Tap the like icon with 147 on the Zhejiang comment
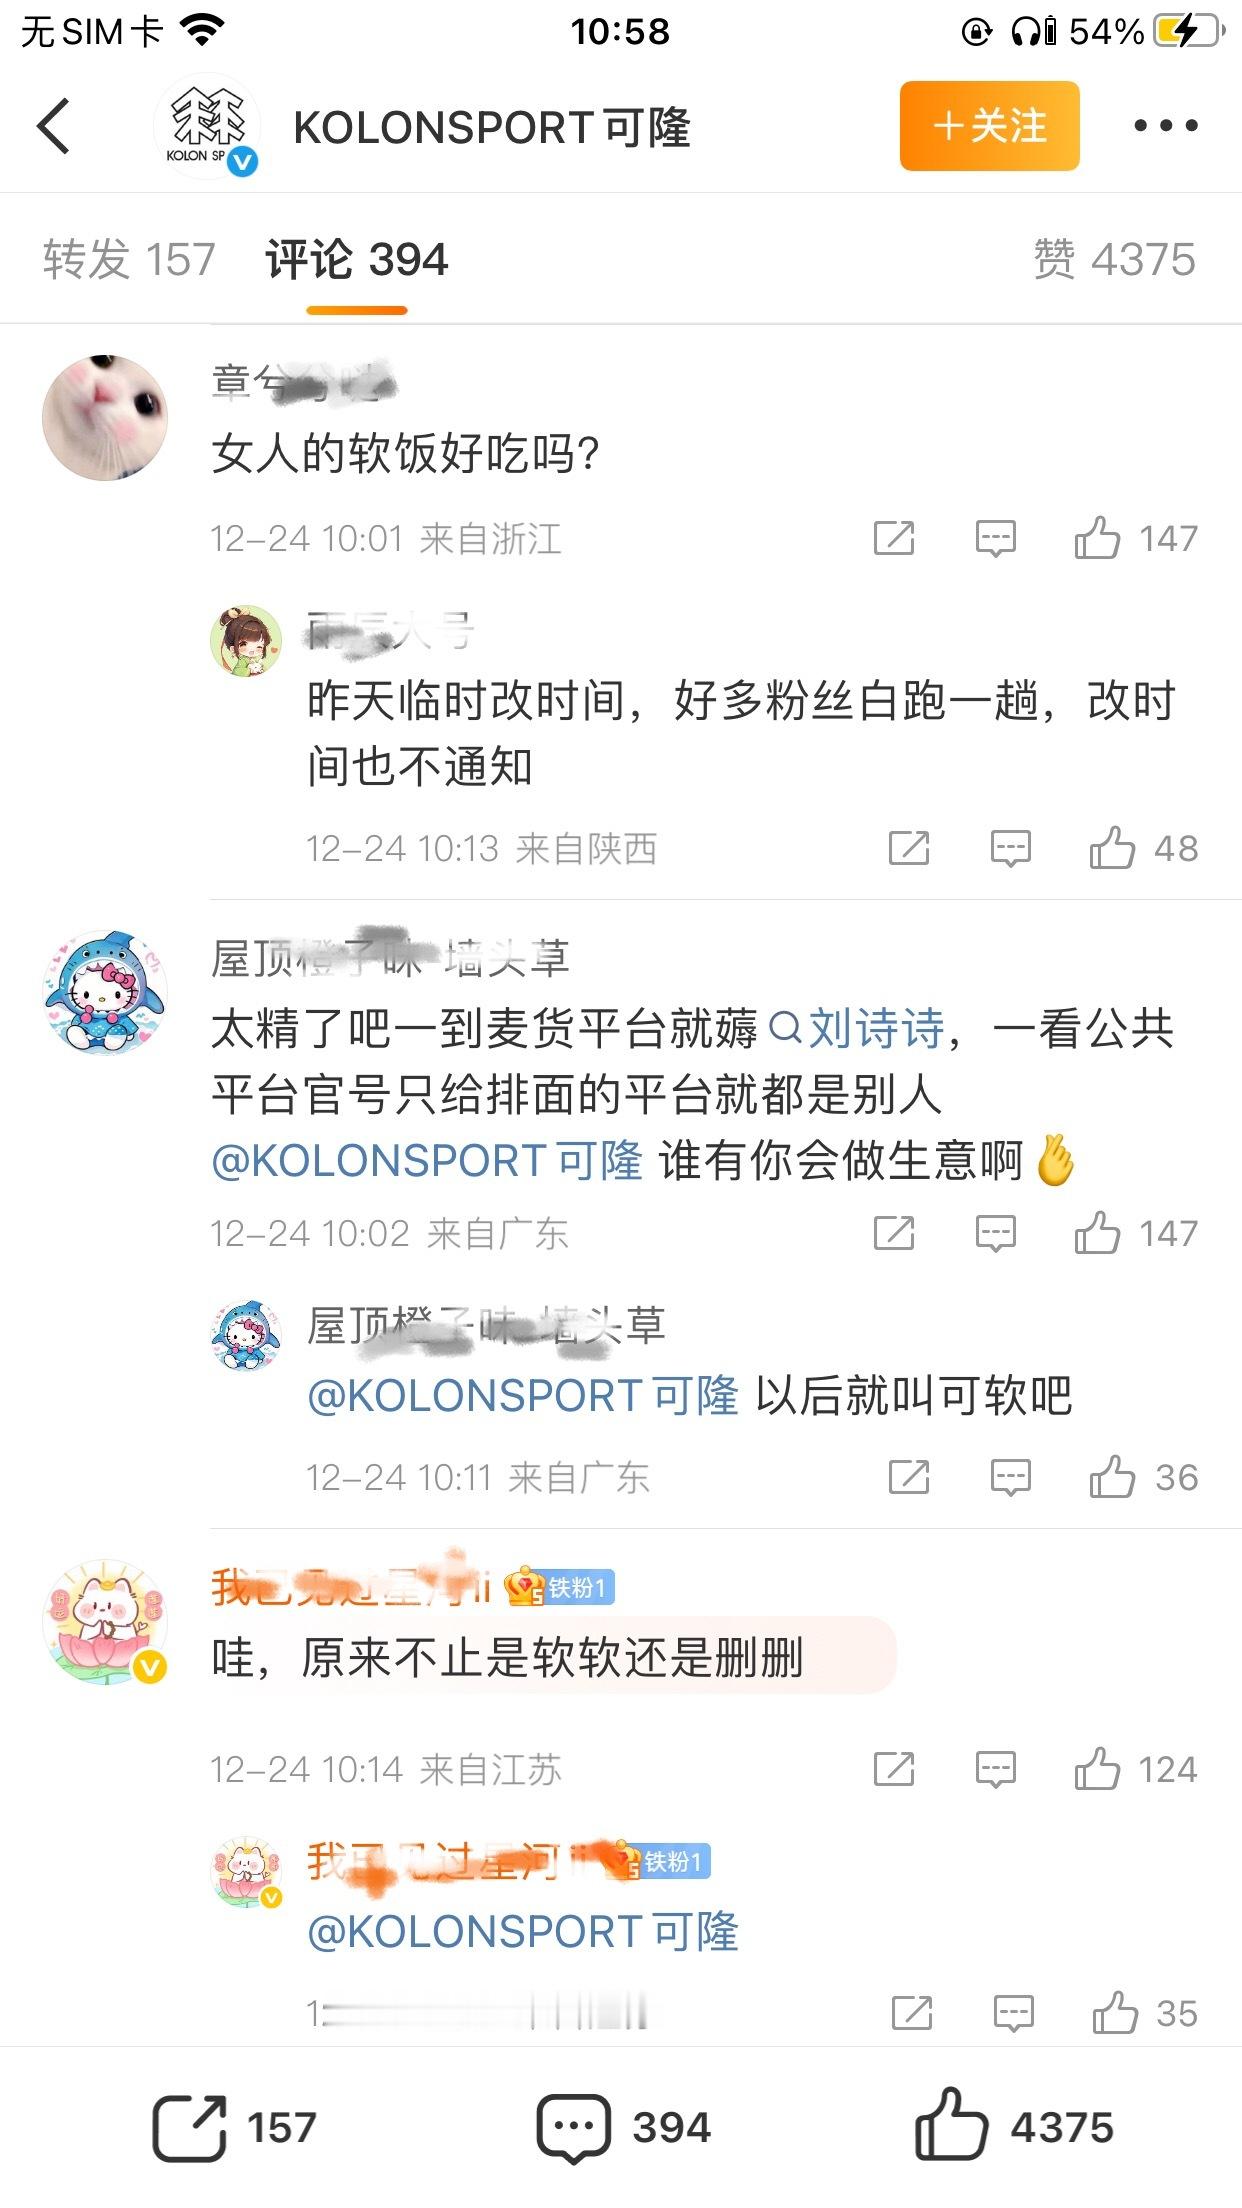The height and width of the screenshot is (2208, 1242). [1097, 538]
